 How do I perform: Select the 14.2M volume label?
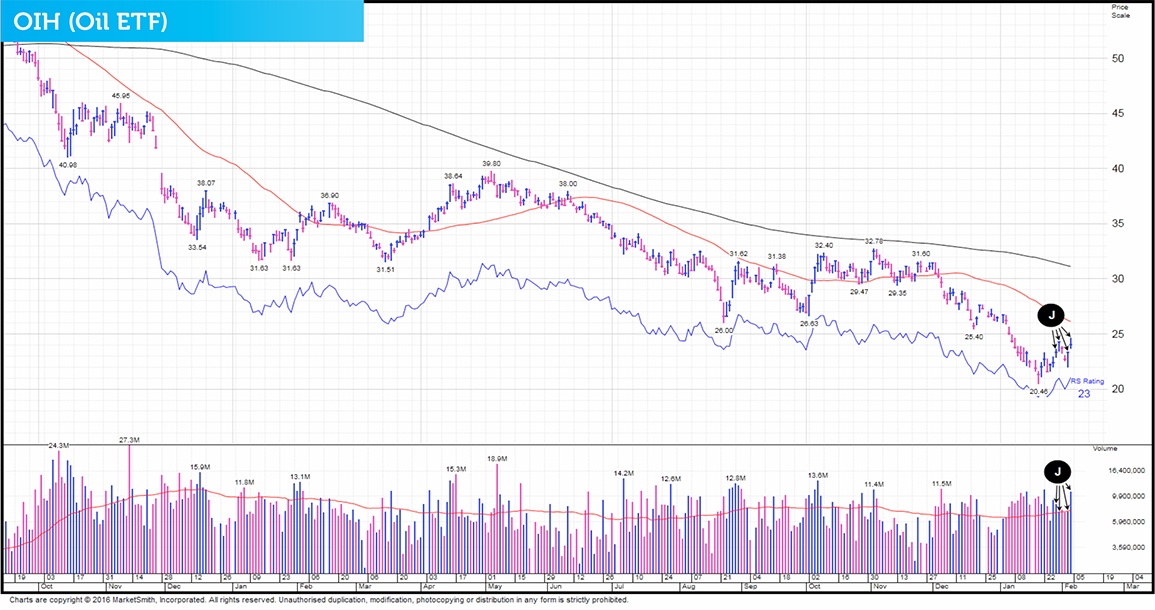(x=624, y=473)
